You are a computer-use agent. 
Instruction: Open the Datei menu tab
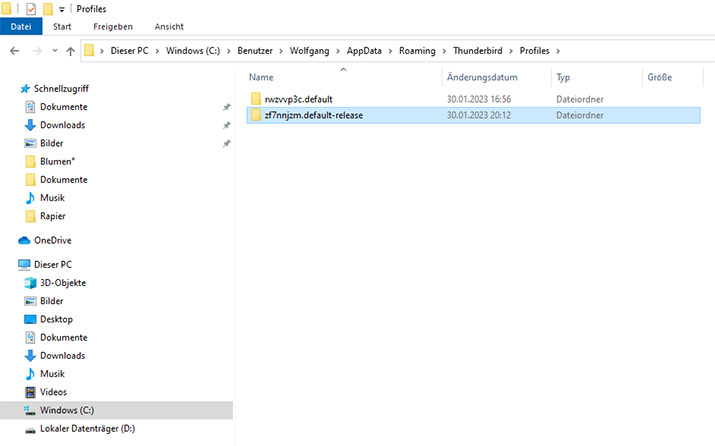tap(21, 26)
